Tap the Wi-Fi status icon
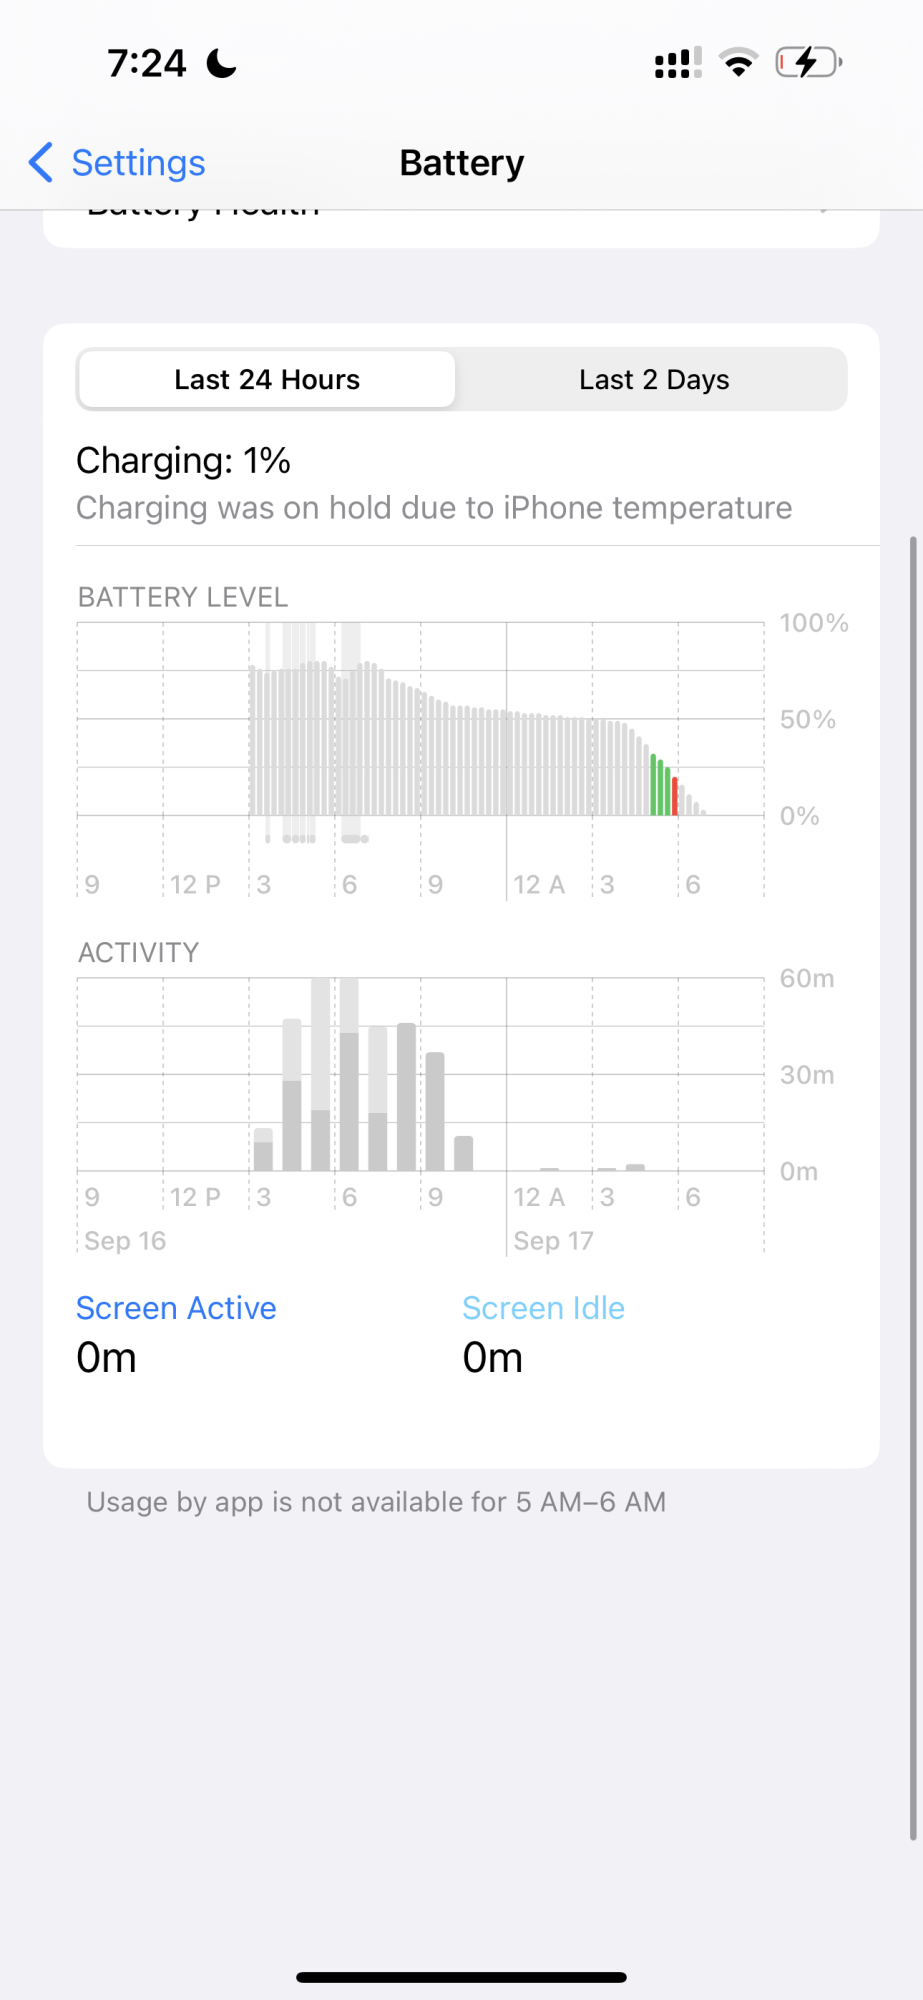Screen dimensions: 923x2000 point(739,63)
